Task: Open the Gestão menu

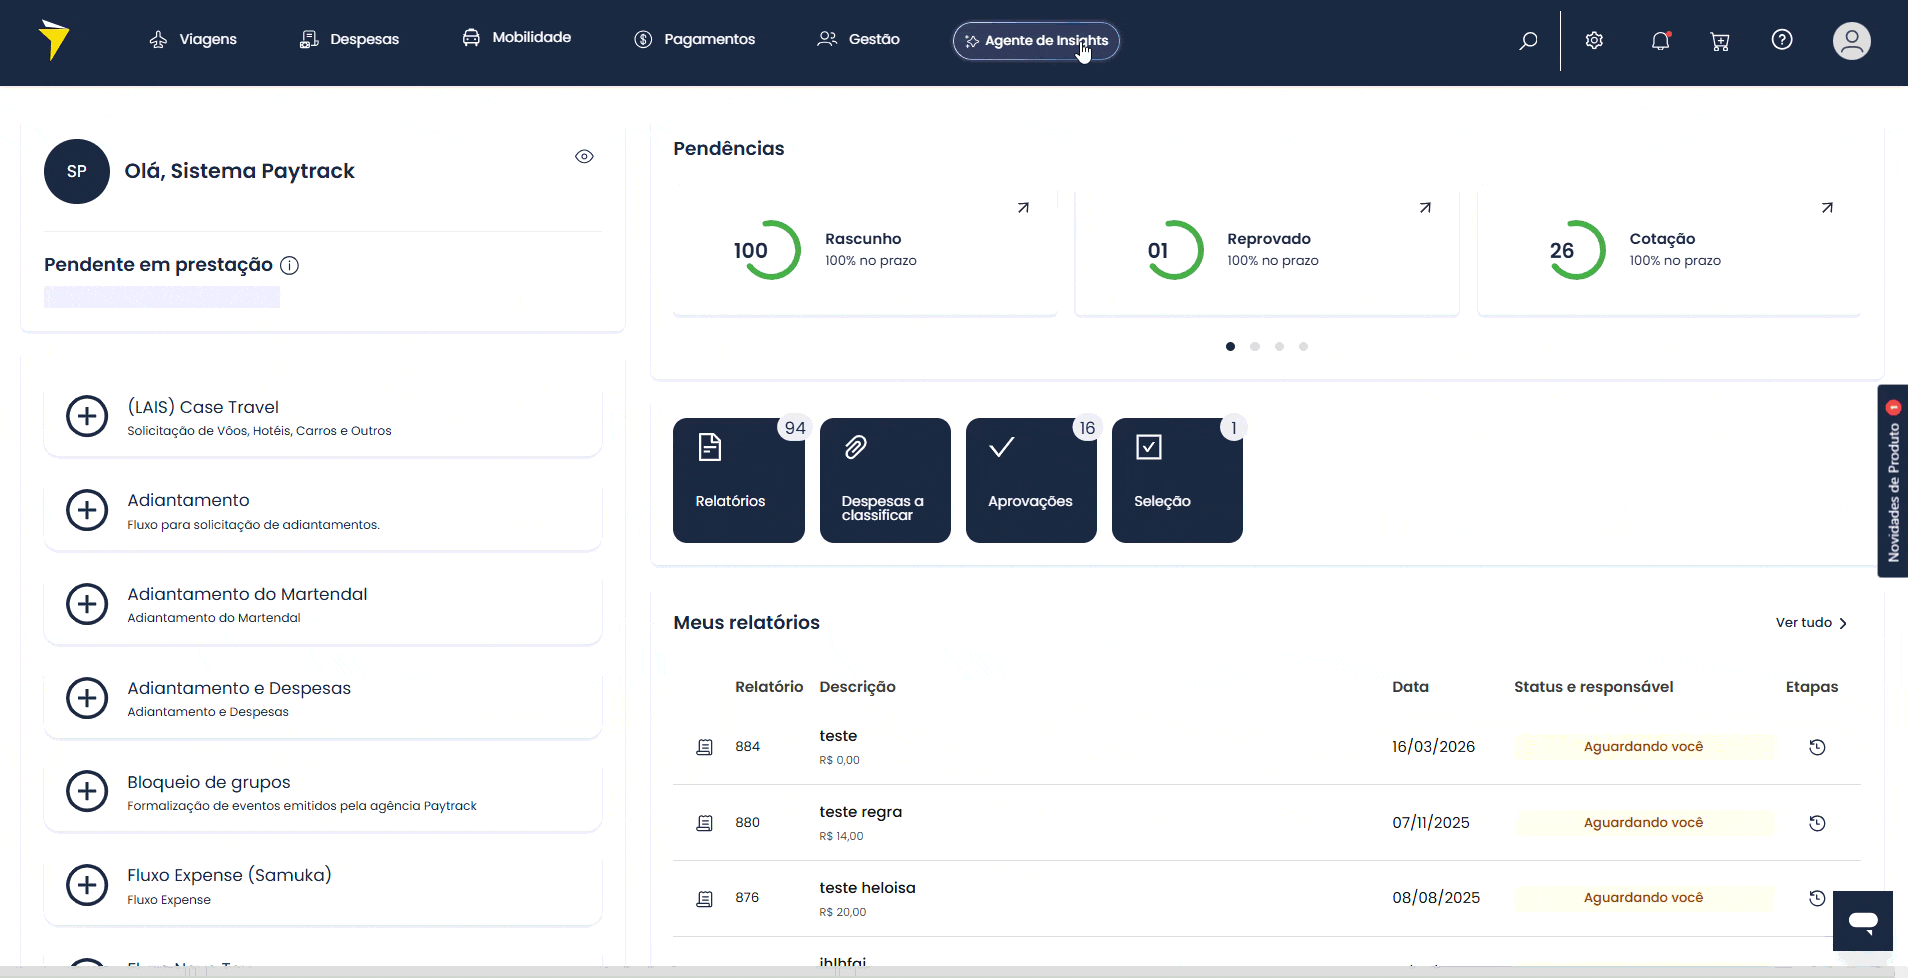Action: (858, 39)
